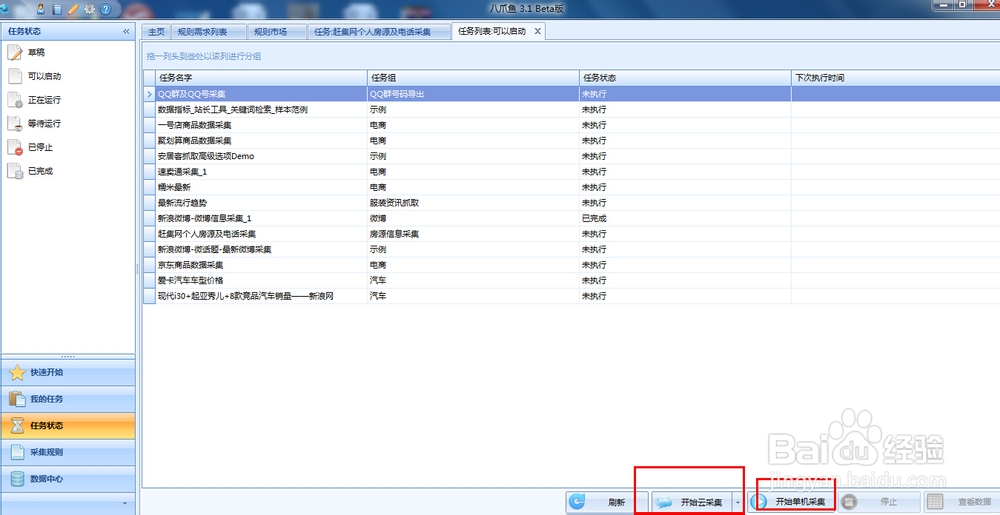1000x515 pixels.
Task: Click 服装资讯抓取 task group cell
Action: (473, 203)
